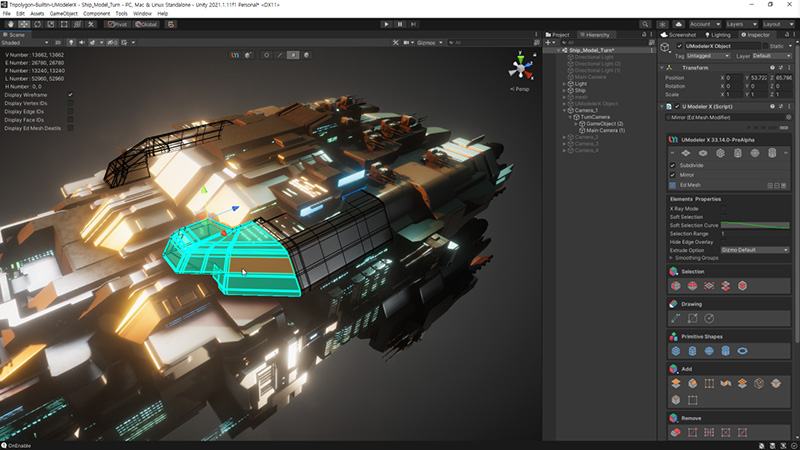Select the Scale tool in the toolbar
800x450 pixels.
(x=51, y=24)
